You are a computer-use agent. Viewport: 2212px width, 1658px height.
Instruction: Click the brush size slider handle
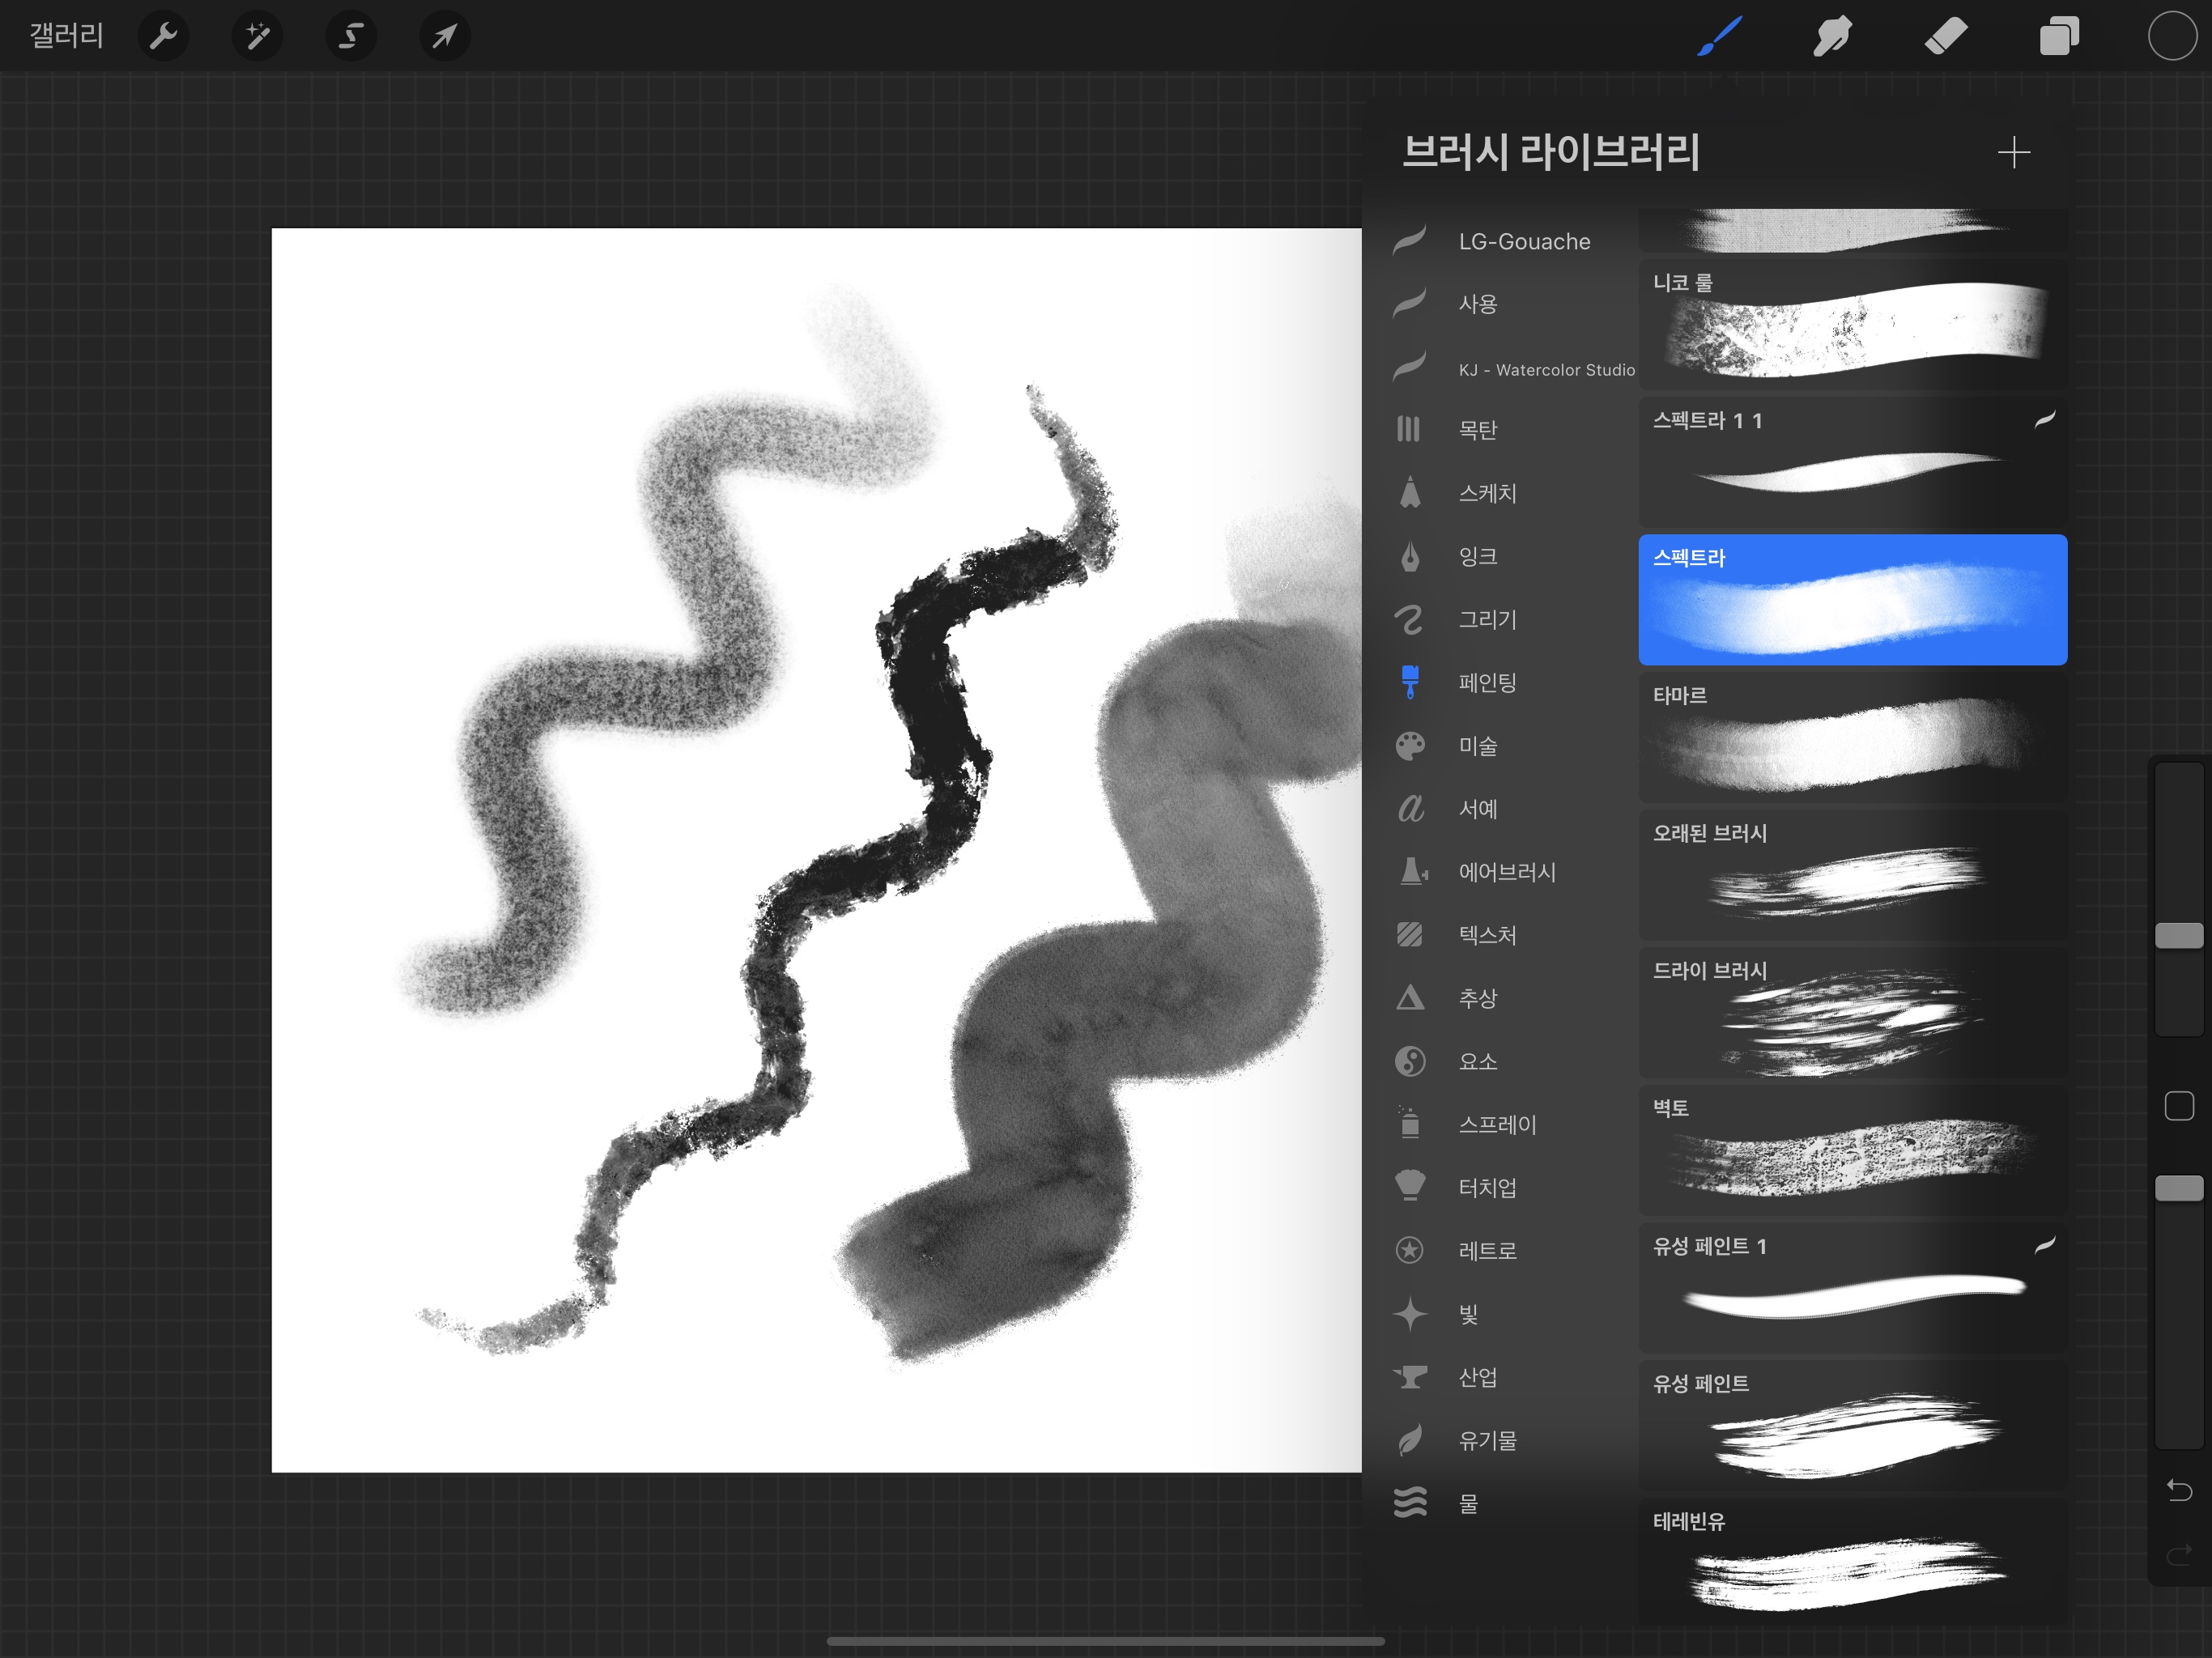2179,936
